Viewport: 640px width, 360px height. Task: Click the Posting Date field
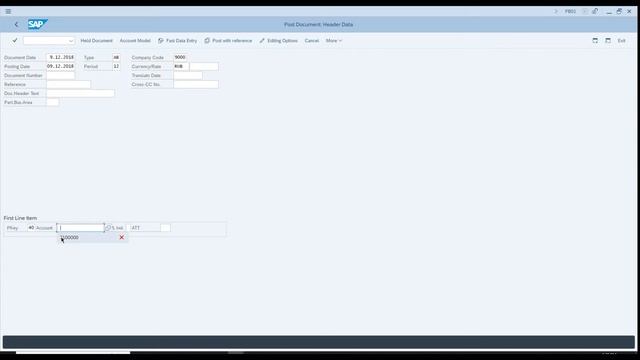[x=60, y=67]
